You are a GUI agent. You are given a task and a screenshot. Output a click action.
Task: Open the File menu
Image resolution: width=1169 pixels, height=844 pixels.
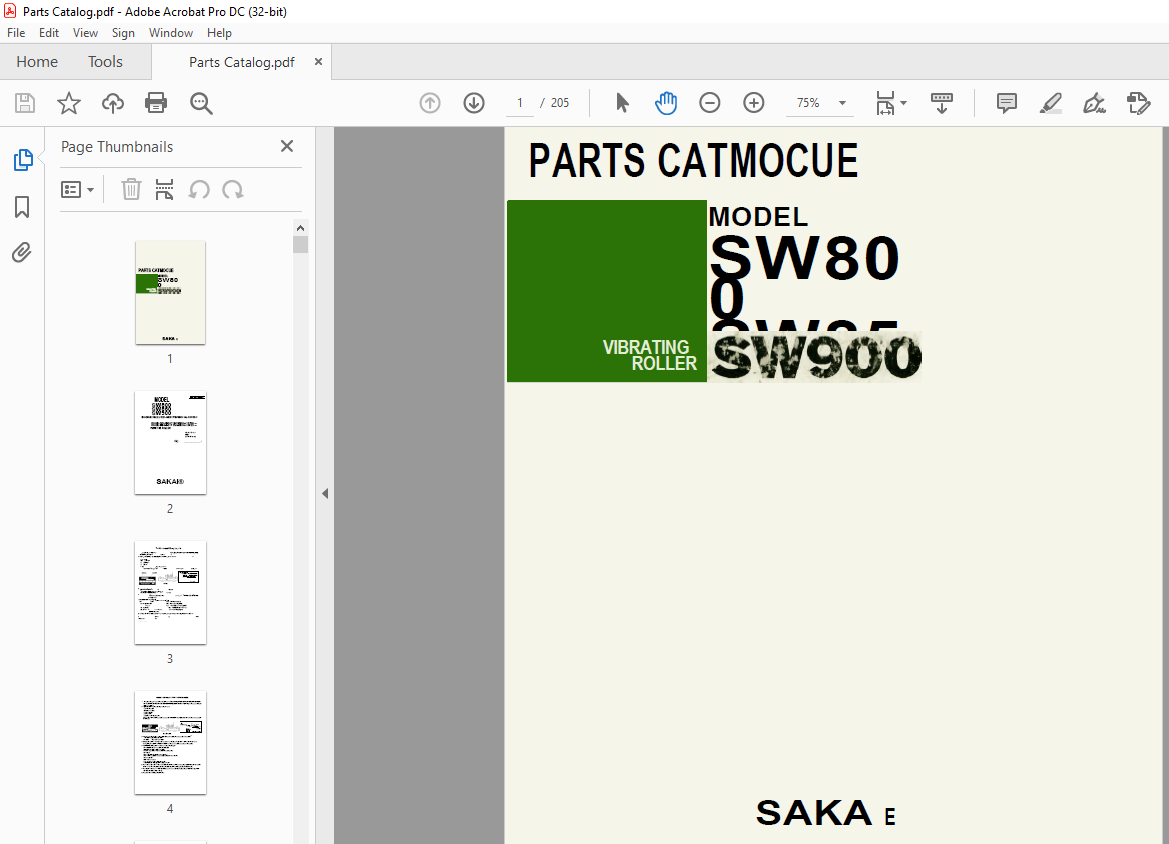click(16, 33)
